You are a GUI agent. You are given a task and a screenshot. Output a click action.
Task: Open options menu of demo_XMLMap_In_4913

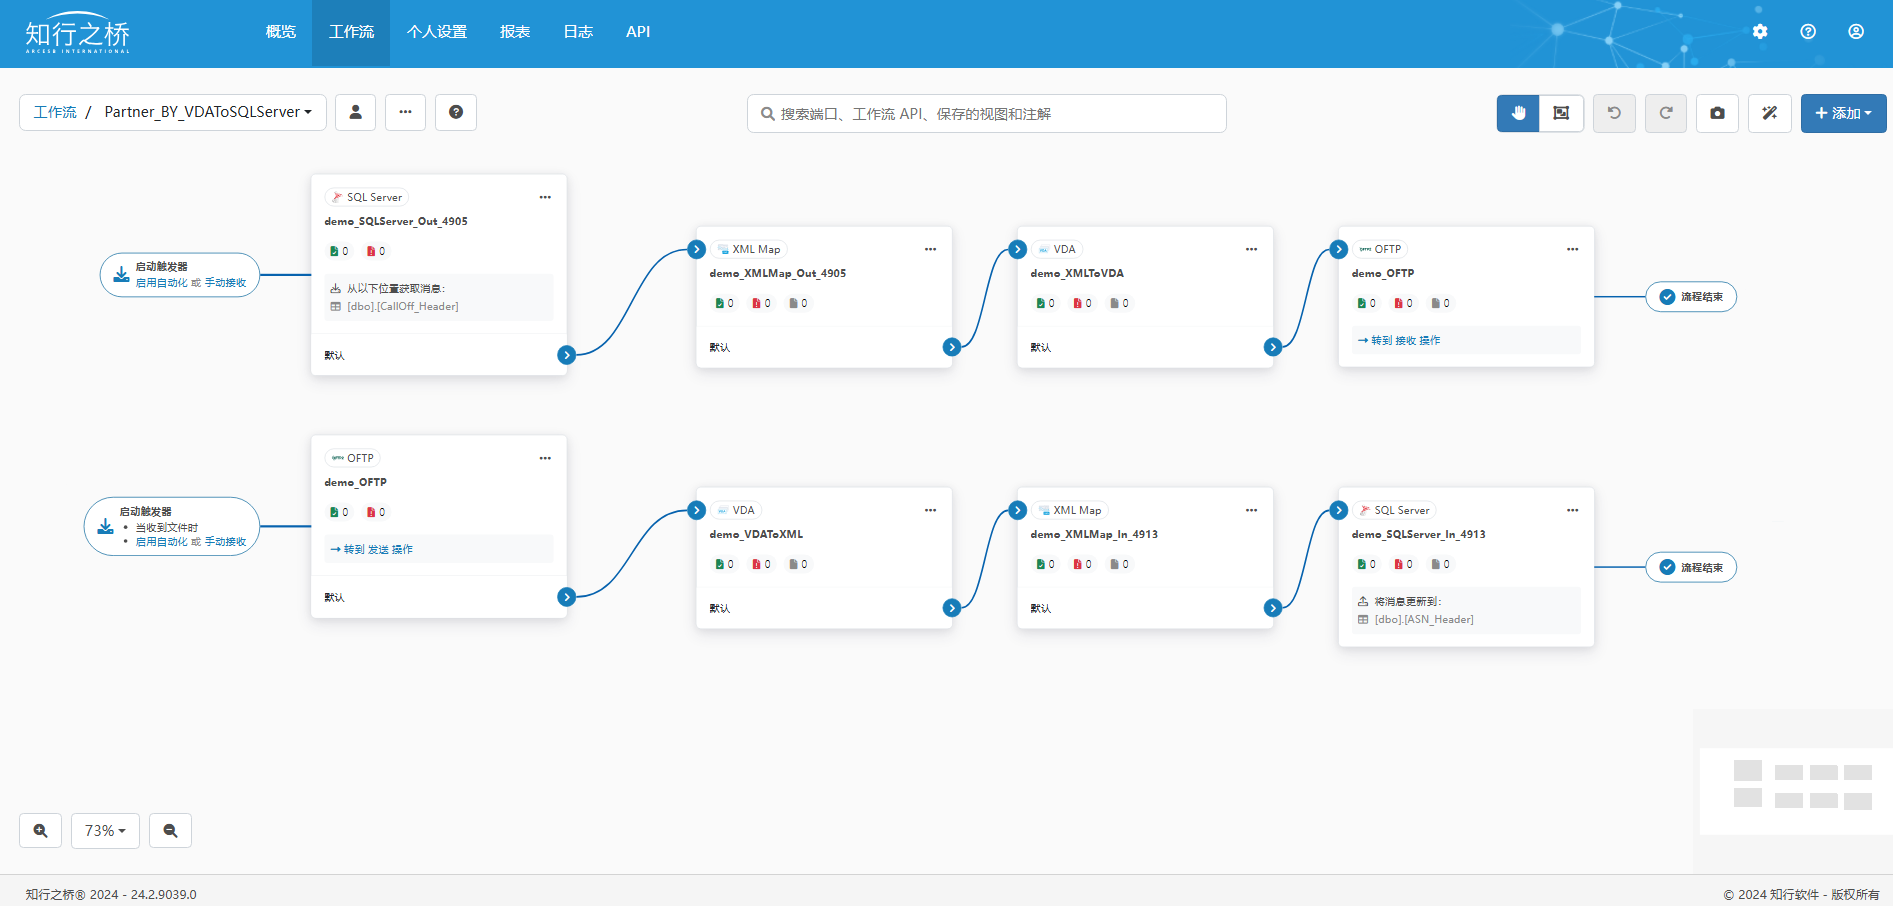pyautogui.click(x=1251, y=510)
